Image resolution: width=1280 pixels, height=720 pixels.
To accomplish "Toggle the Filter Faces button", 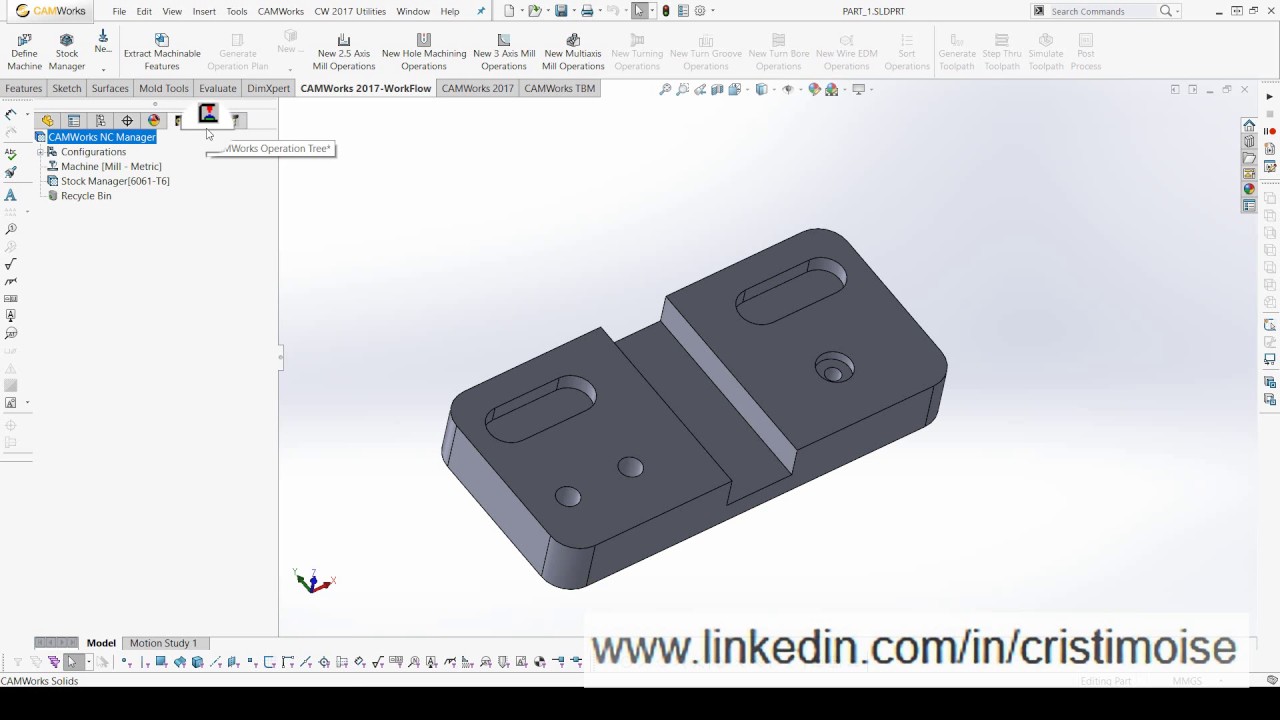I will click(162, 662).
